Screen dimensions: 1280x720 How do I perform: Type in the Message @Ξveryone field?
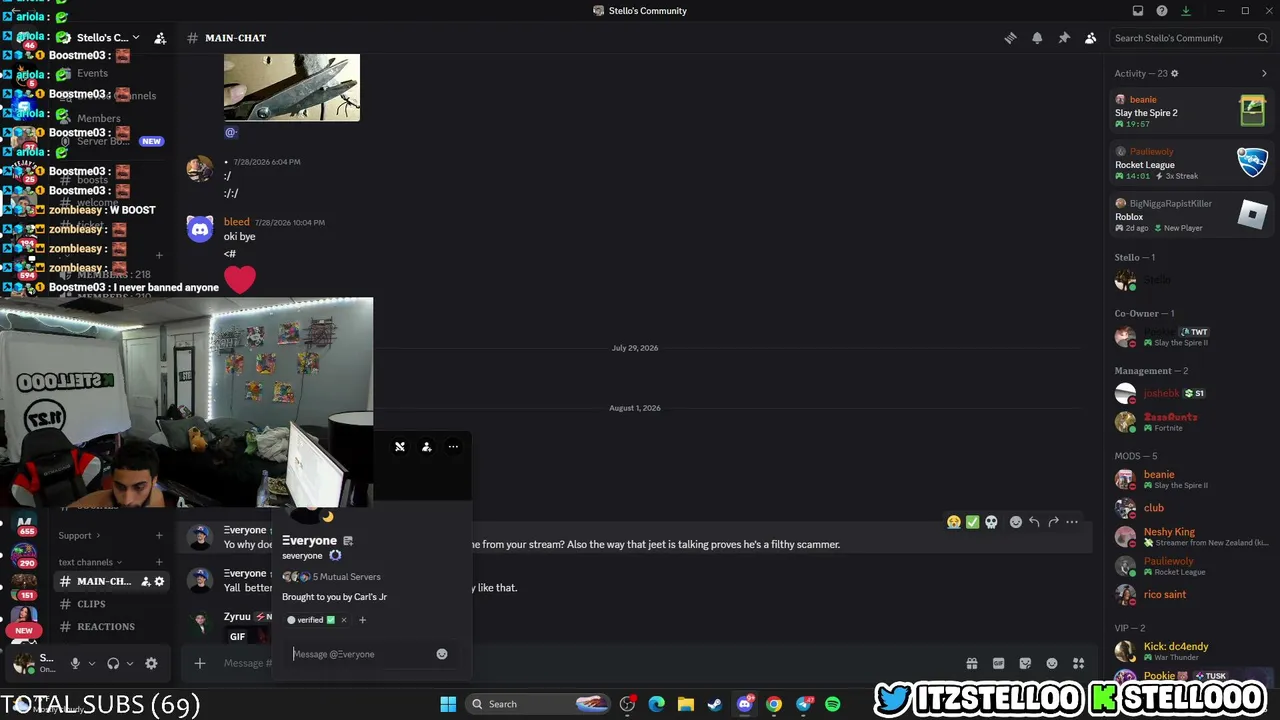coord(362,654)
